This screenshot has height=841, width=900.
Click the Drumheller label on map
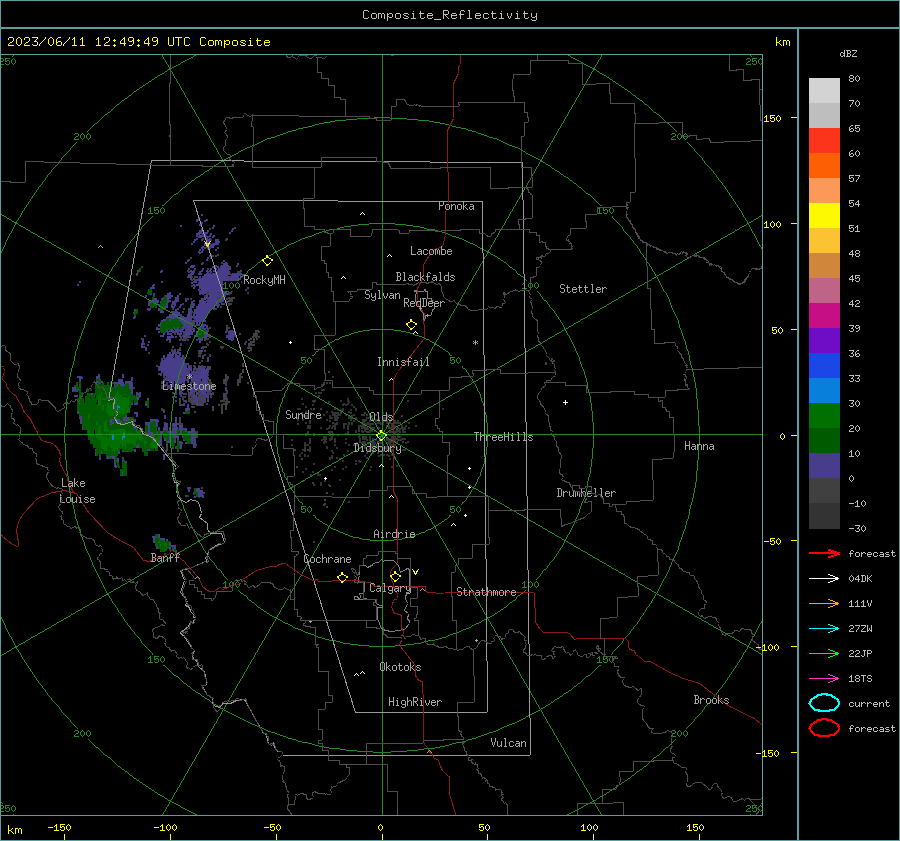click(x=586, y=493)
